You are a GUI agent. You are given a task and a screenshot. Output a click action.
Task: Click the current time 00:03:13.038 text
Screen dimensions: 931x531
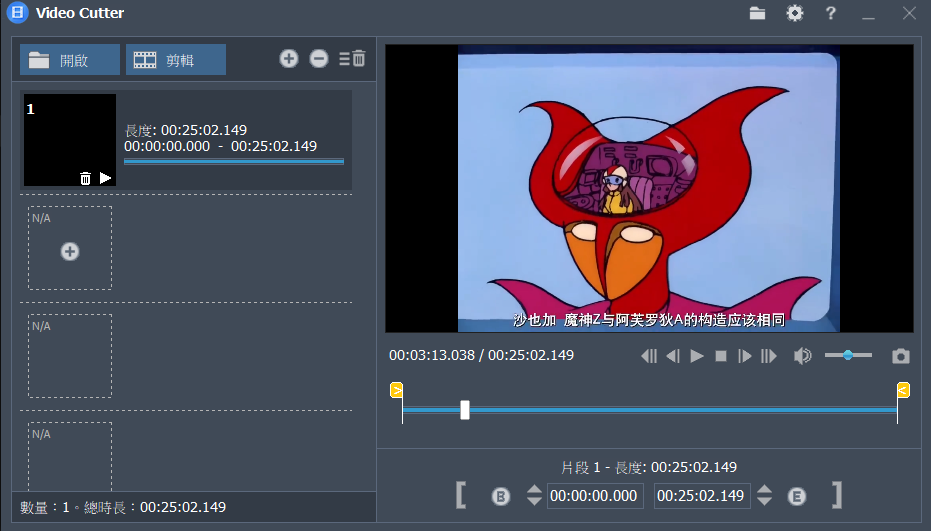432,355
